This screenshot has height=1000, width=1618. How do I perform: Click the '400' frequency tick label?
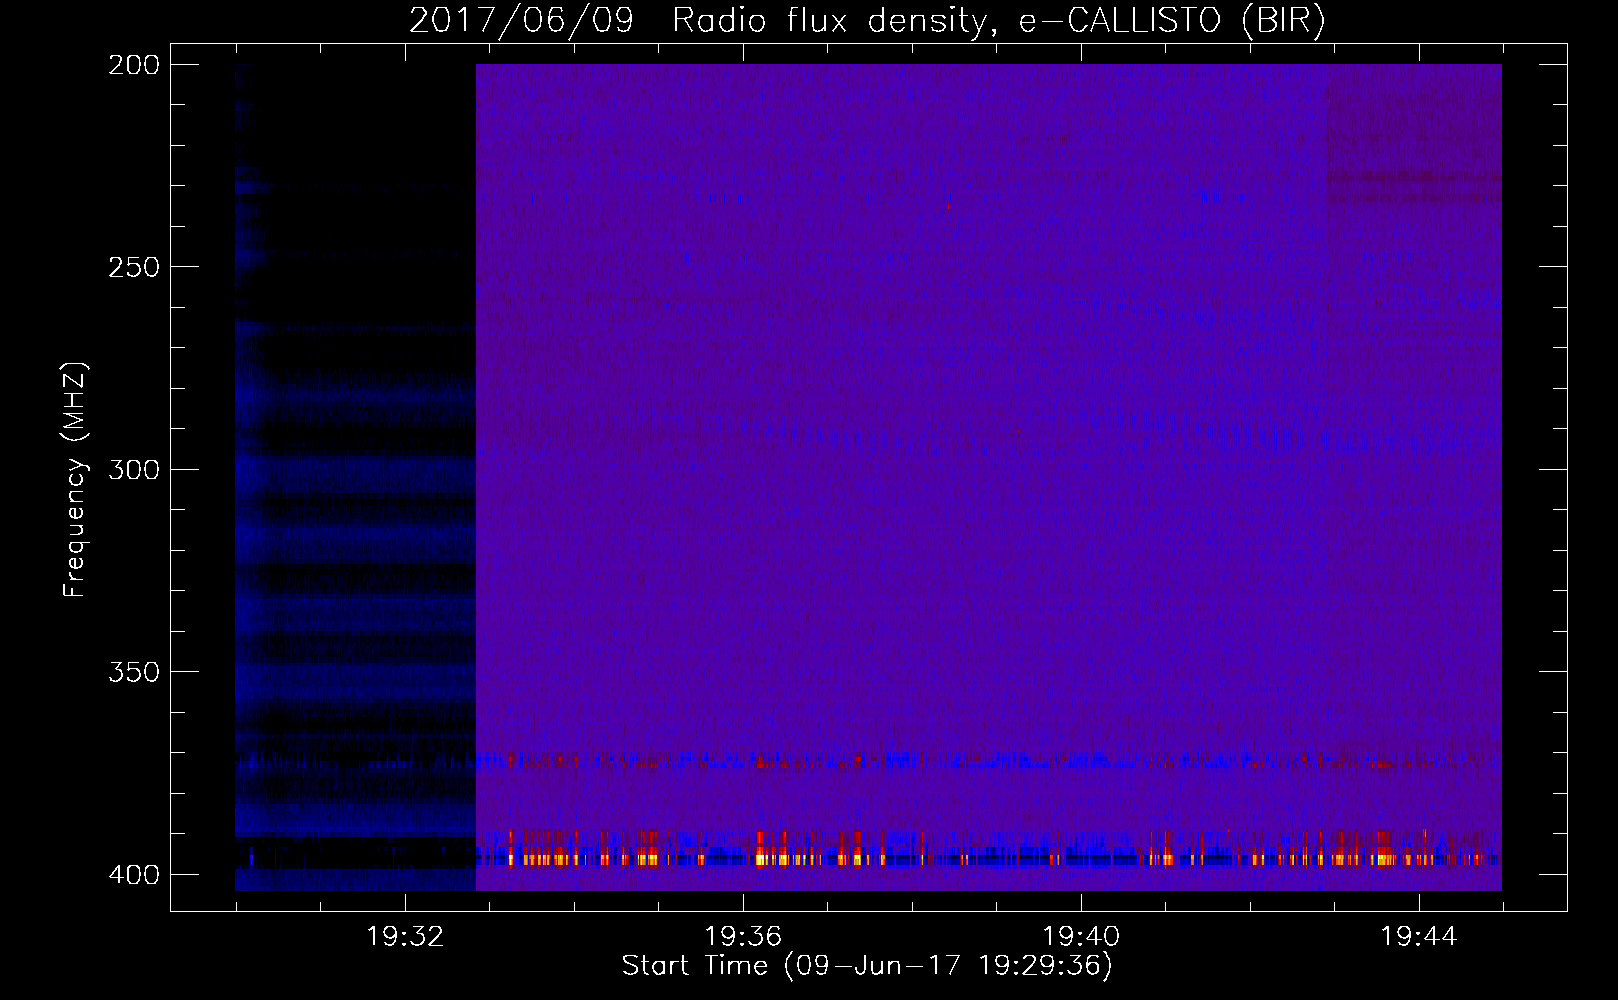[134, 875]
